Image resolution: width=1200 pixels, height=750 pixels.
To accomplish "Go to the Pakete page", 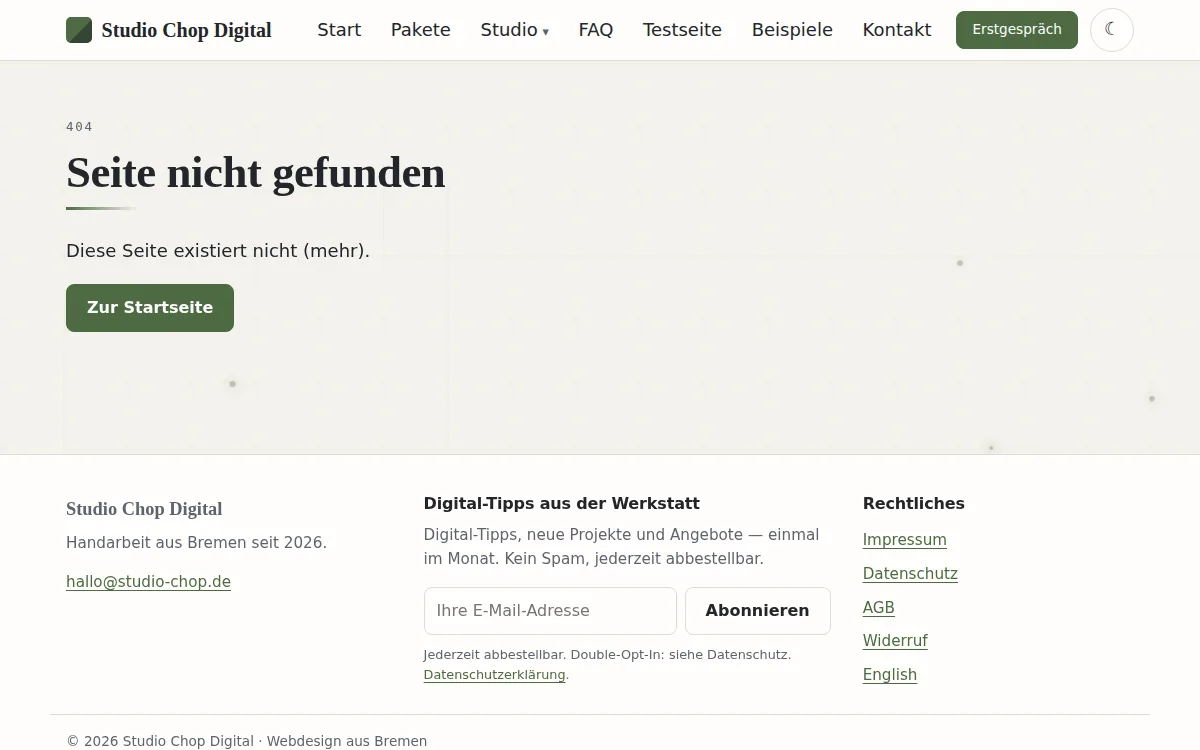I will coord(421,30).
